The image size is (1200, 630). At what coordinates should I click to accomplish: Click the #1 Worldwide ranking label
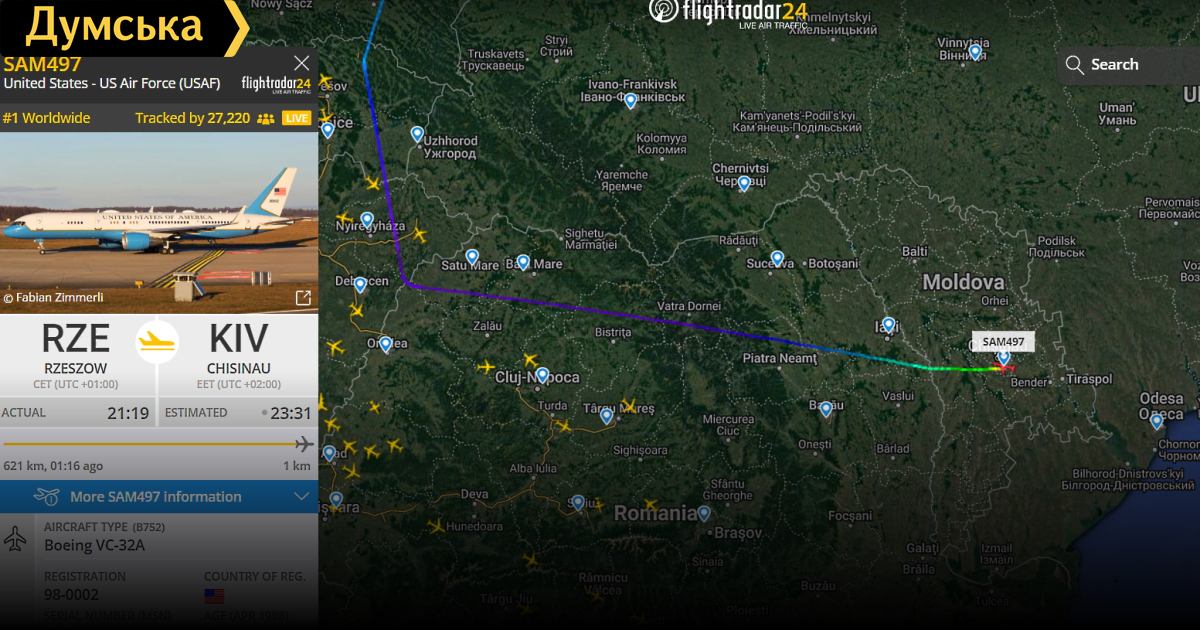(46, 118)
